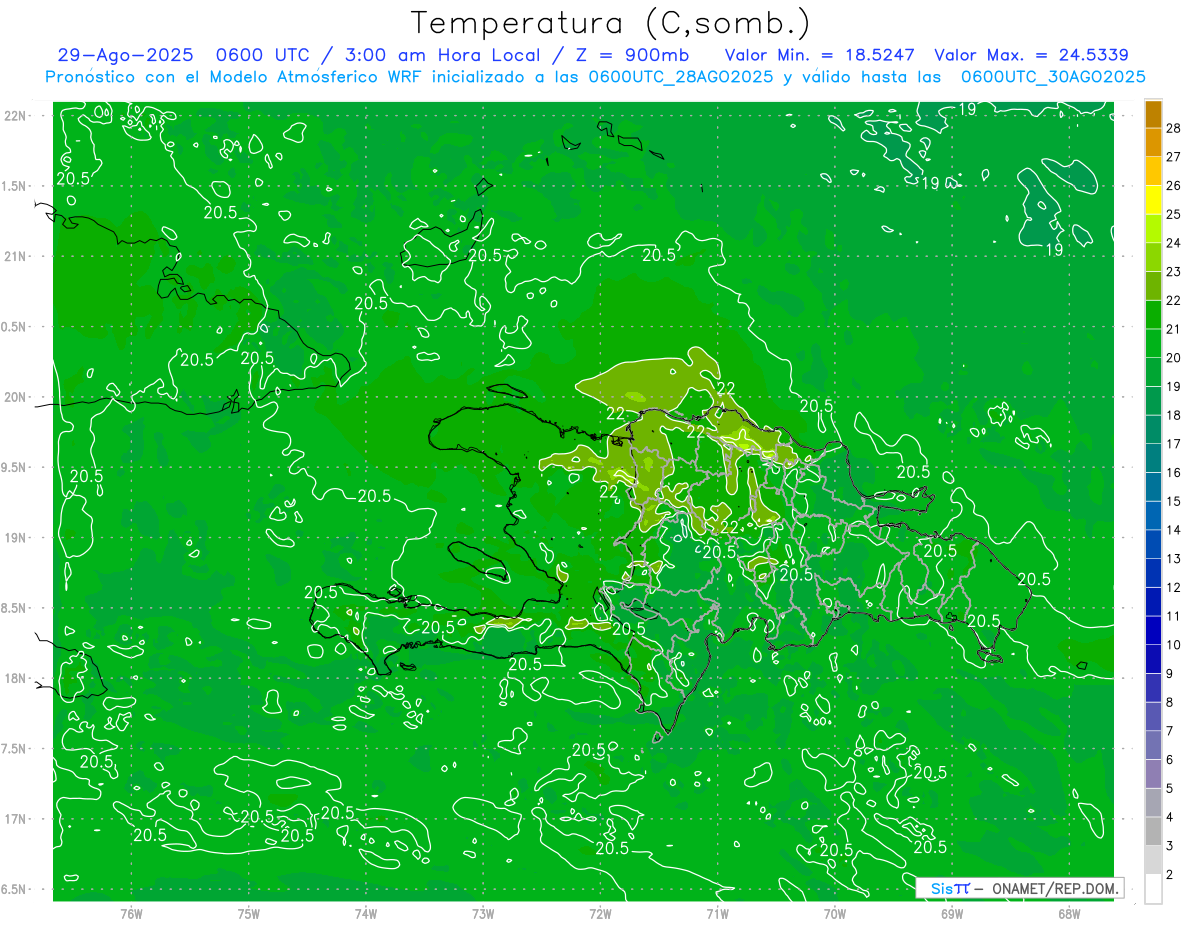Screen dimensions: 1200x927
Task: Click the dark orange band at color scale top
Action: click(1153, 113)
